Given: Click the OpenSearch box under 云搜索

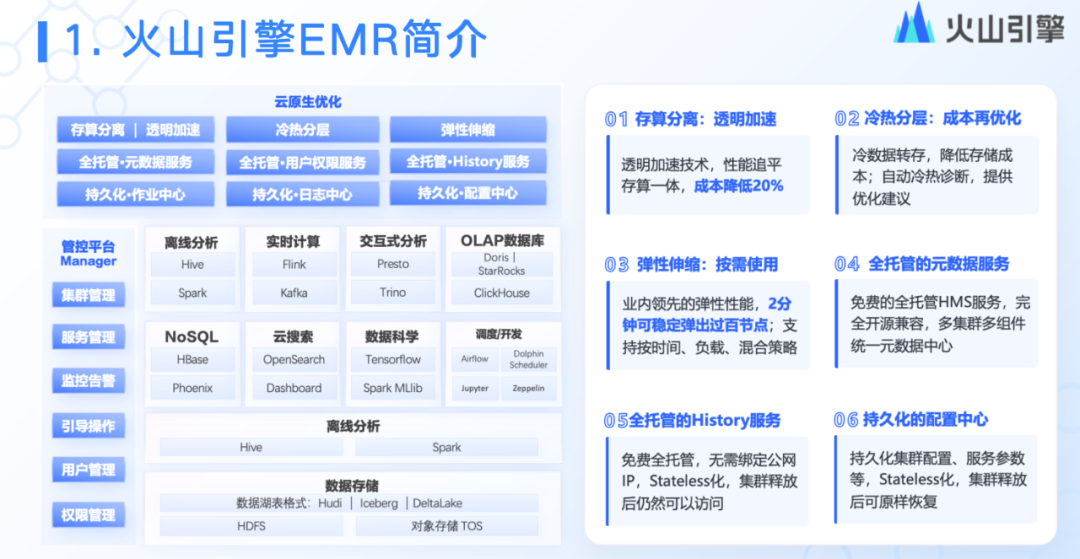Looking at the screenshot, I should (293, 359).
